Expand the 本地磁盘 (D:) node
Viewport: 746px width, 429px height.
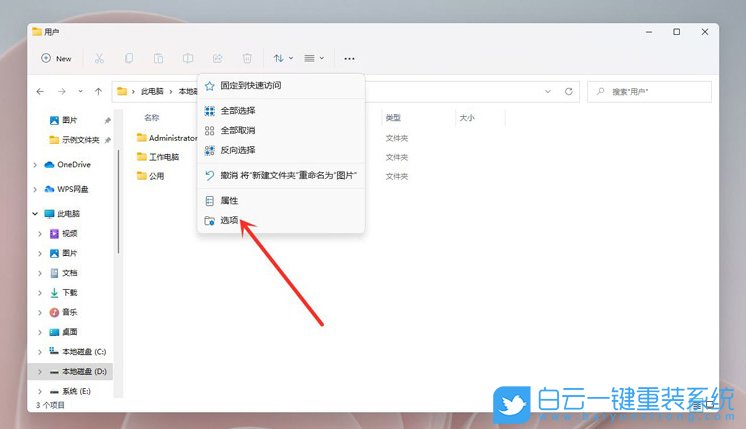coord(40,372)
